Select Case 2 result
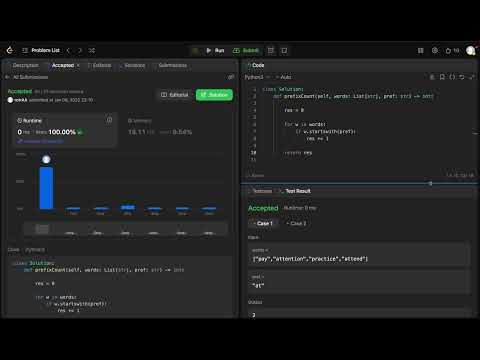The width and height of the screenshot is (480, 360). click(296, 223)
